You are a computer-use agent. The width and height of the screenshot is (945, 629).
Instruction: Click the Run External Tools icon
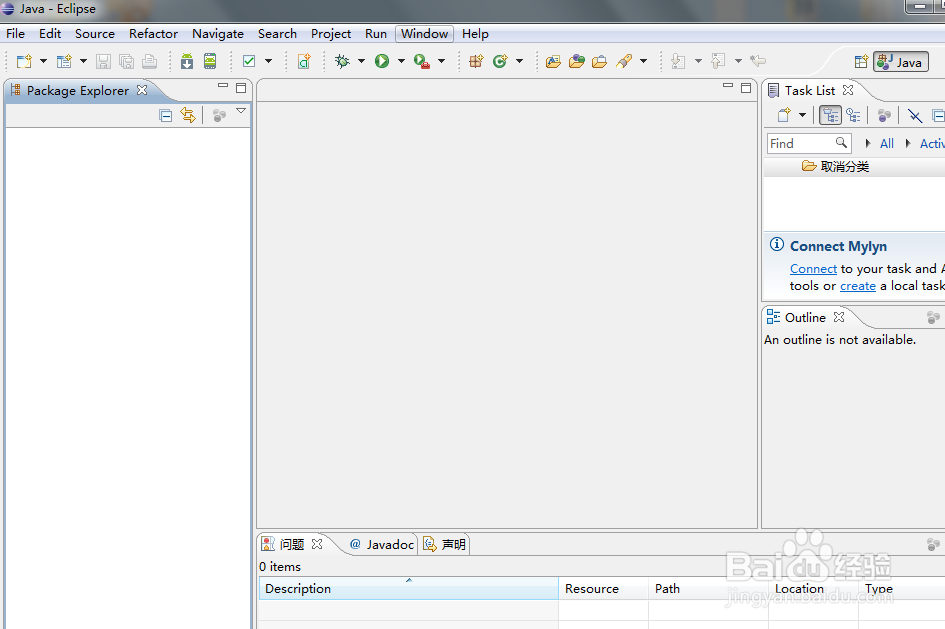(422, 61)
